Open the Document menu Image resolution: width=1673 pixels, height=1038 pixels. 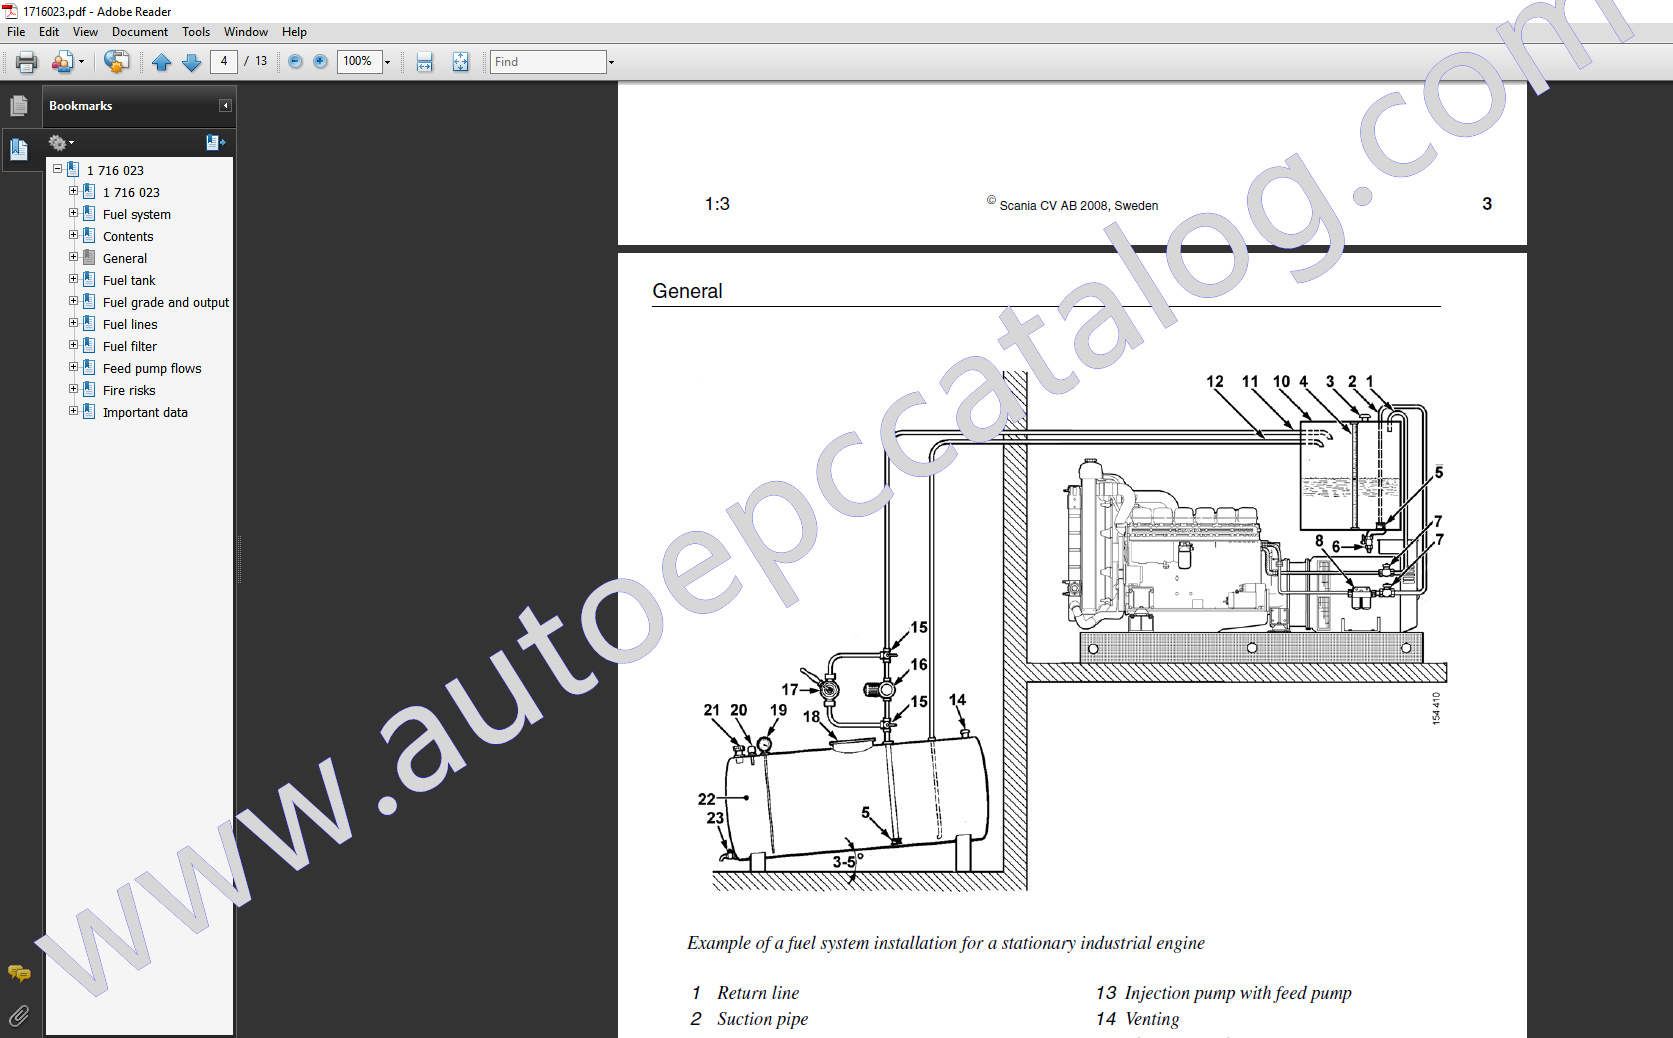139,32
